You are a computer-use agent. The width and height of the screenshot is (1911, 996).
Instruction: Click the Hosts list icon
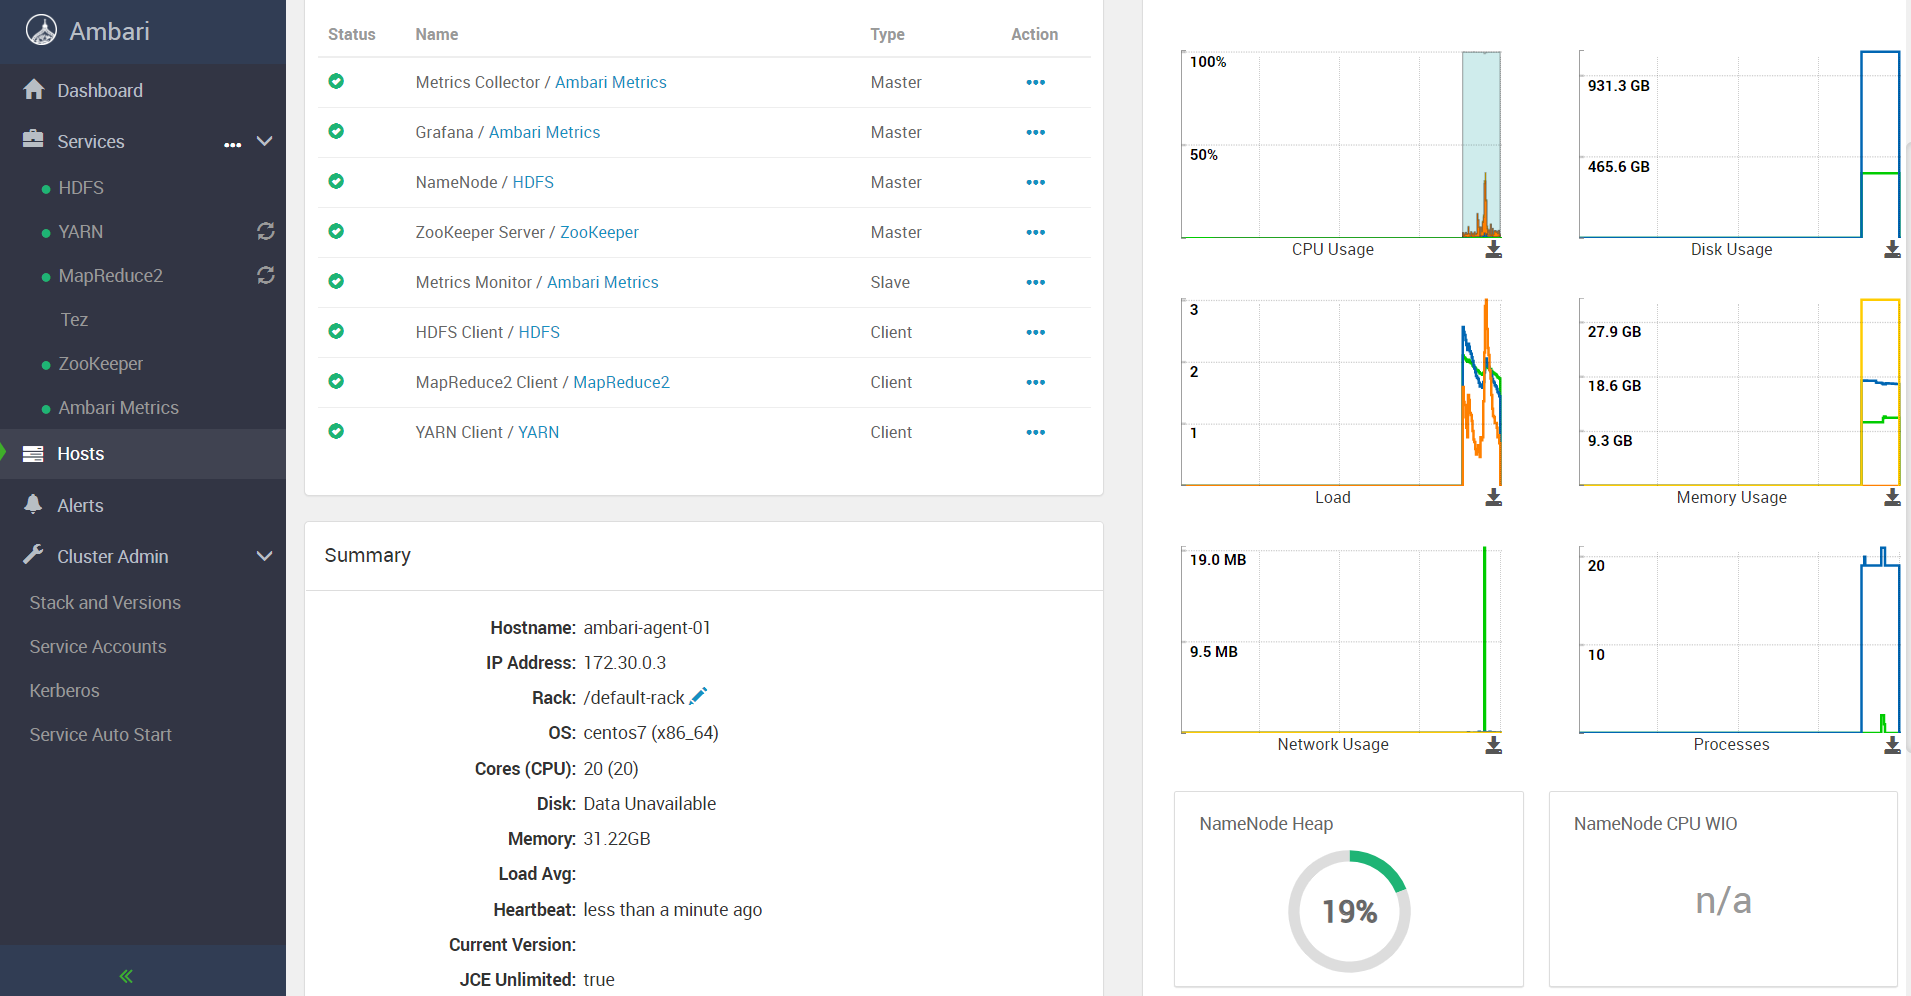(x=33, y=454)
